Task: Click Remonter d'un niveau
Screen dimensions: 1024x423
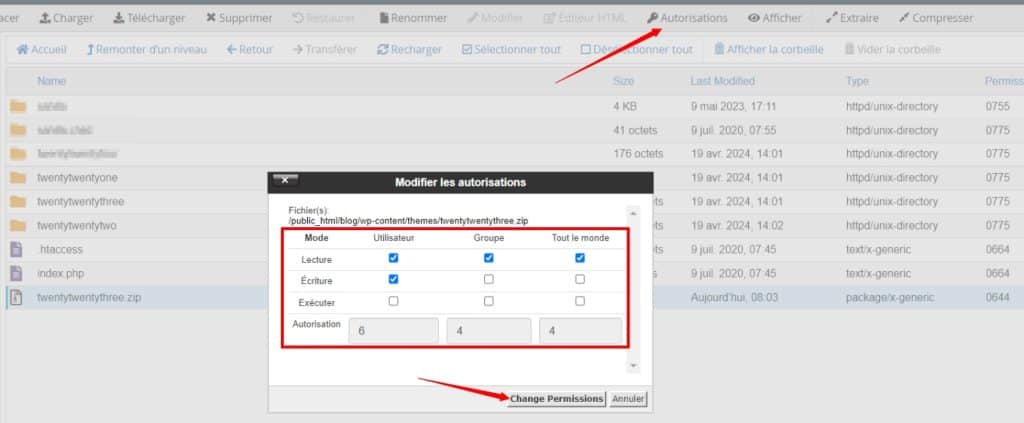Action: tap(146, 50)
